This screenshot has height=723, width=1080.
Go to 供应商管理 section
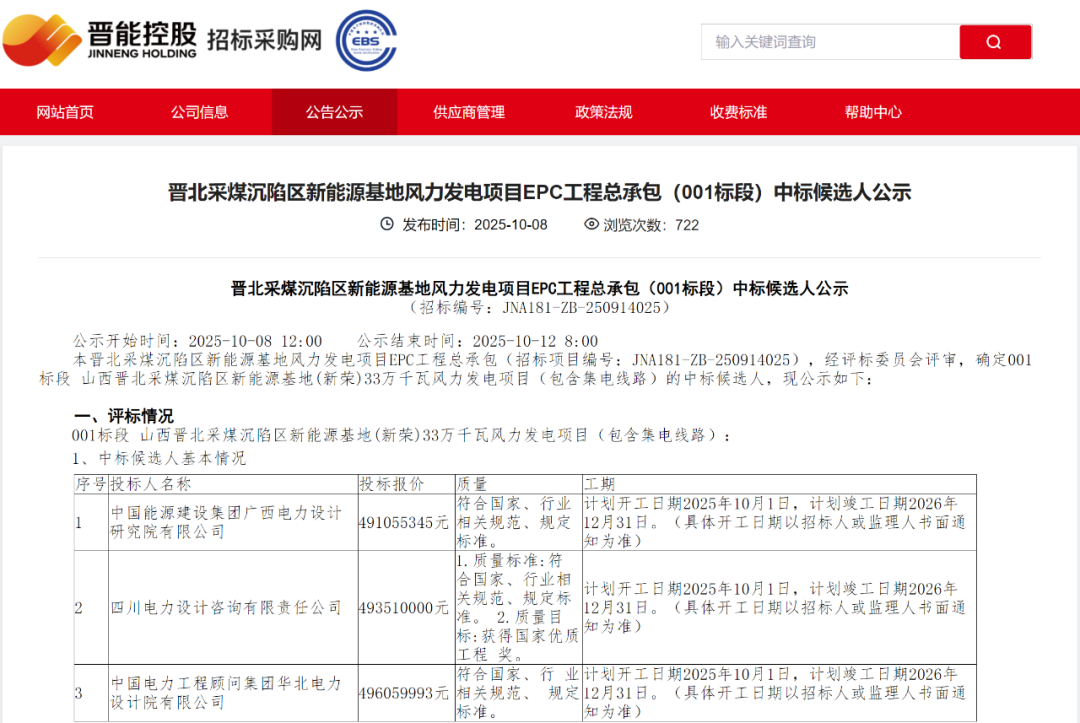(x=469, y=112)
